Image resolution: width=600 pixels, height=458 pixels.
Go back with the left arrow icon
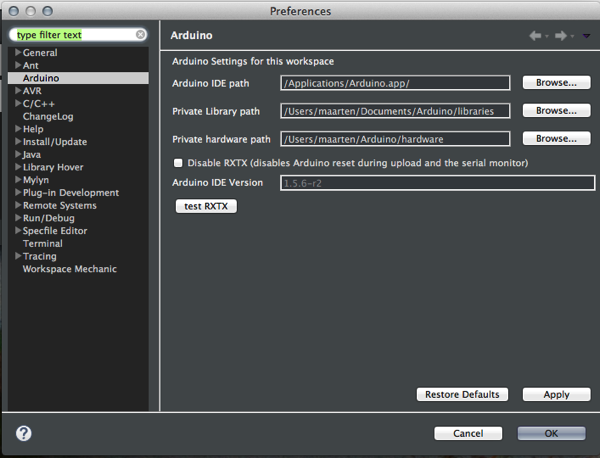click(535, 36)
